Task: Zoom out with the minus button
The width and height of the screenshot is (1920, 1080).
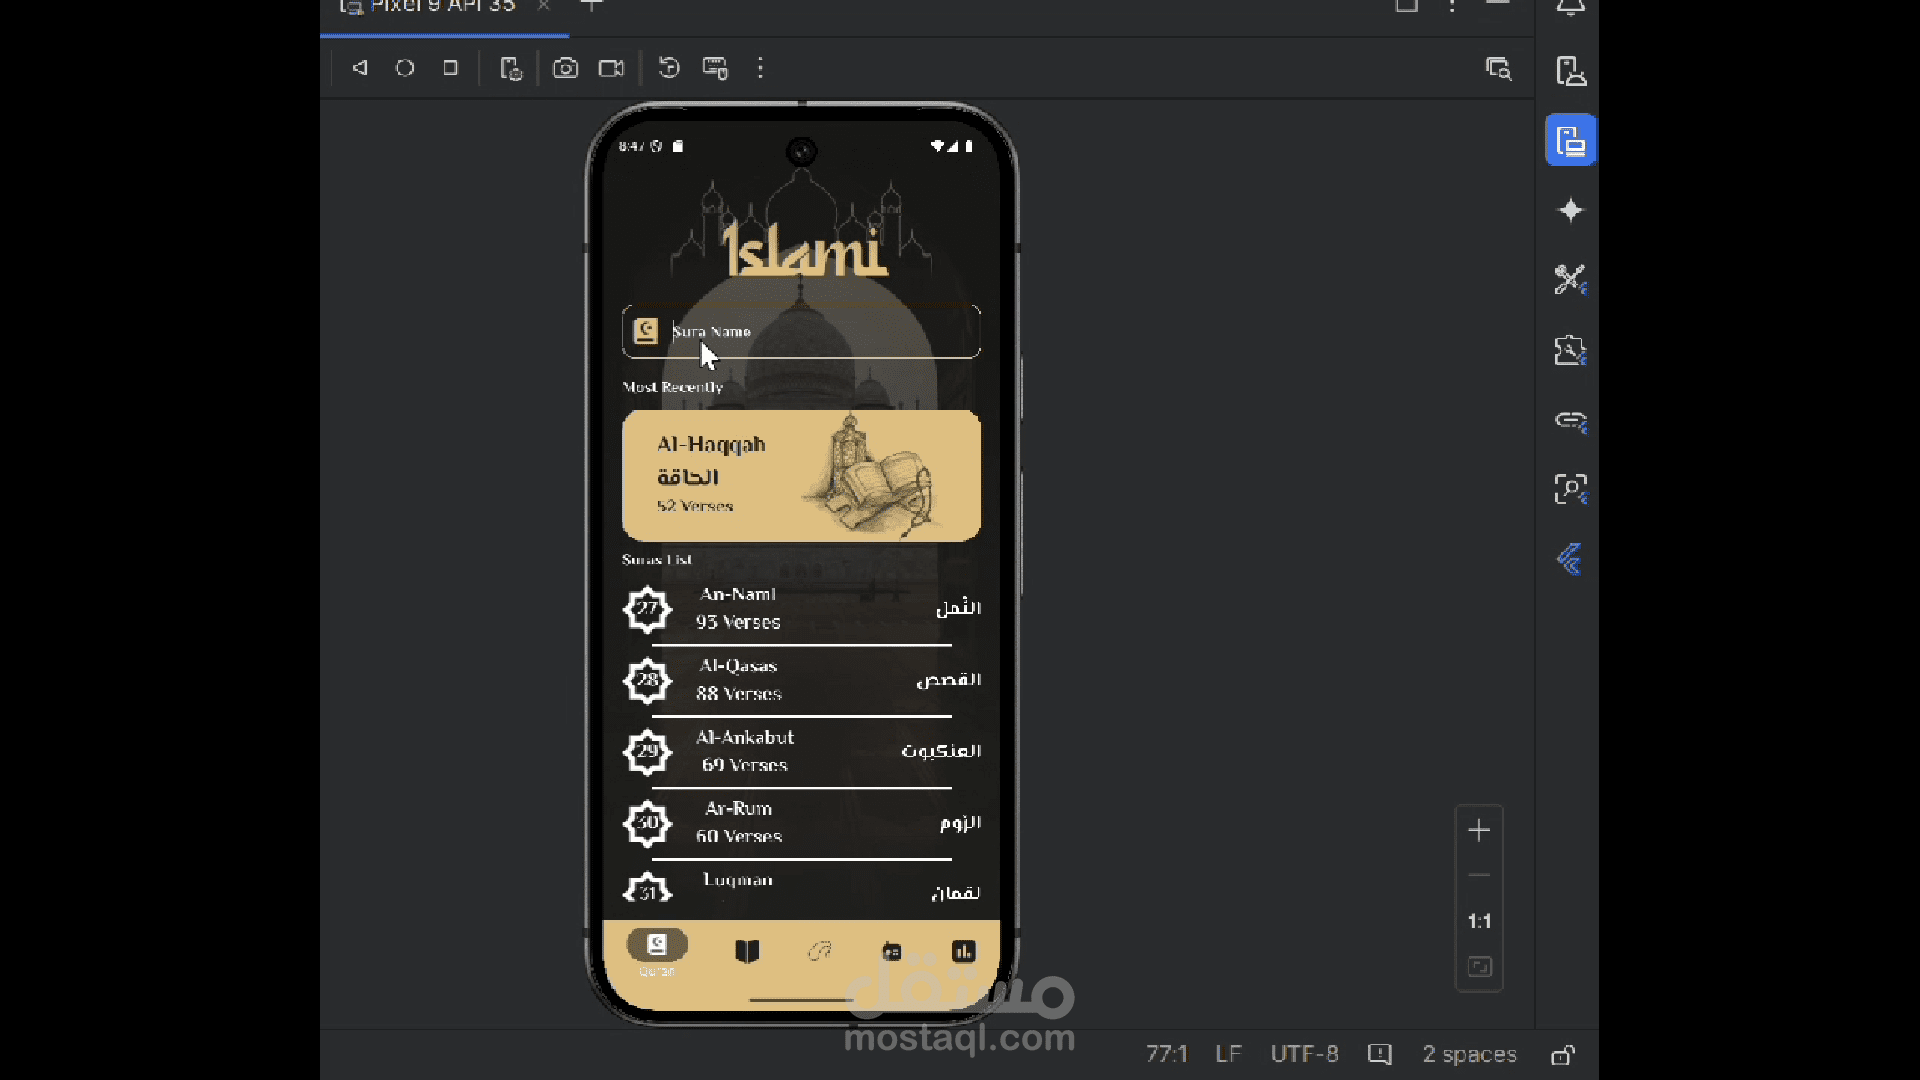Action: tap(1479, 875)
